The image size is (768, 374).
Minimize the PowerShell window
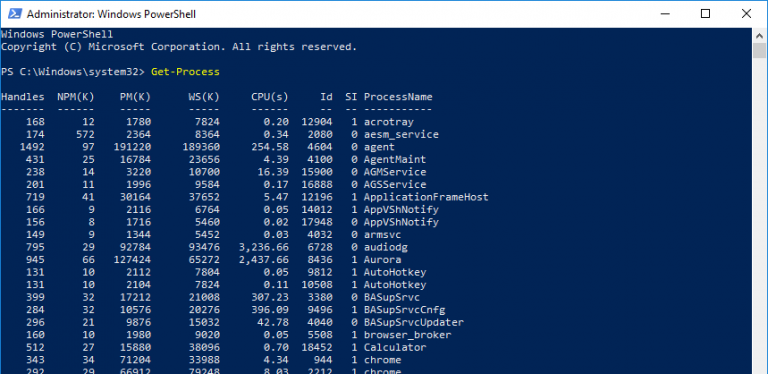tap(664, 14)
